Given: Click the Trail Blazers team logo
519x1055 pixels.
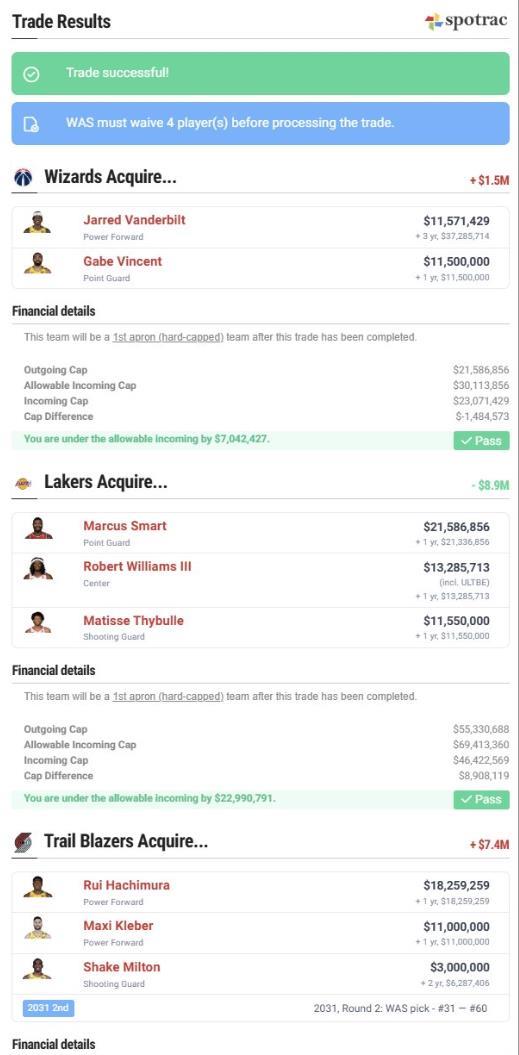Looking at the screenshot, I should (23, 842).
